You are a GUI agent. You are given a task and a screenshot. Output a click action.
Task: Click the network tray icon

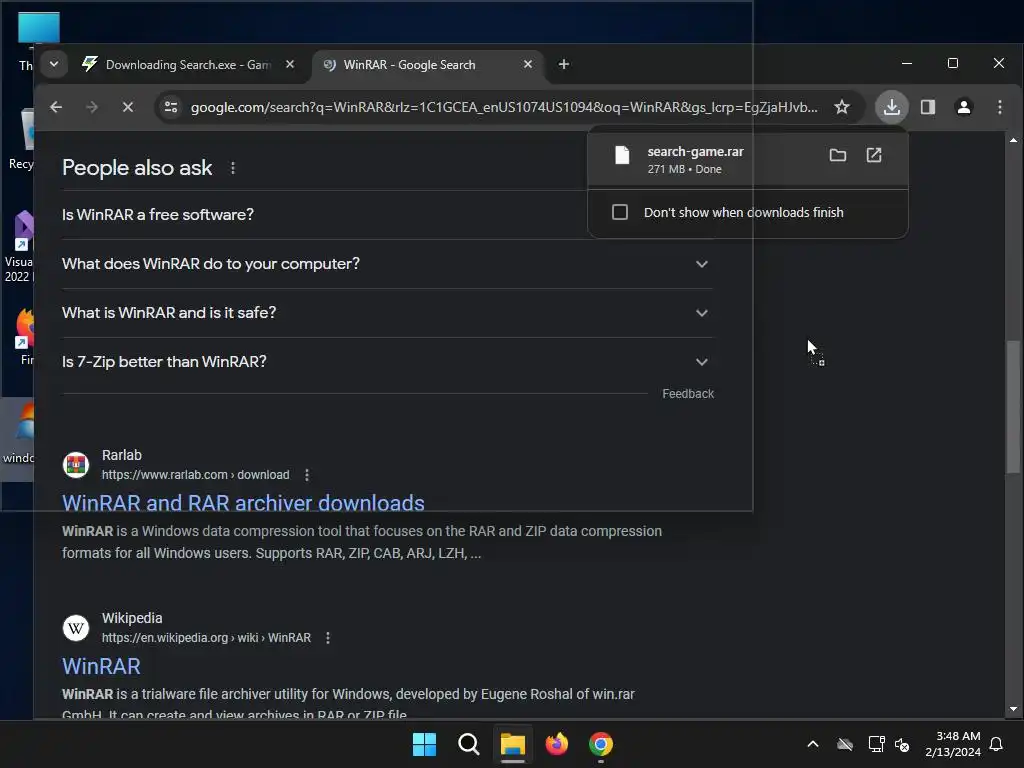click(876, 744)
